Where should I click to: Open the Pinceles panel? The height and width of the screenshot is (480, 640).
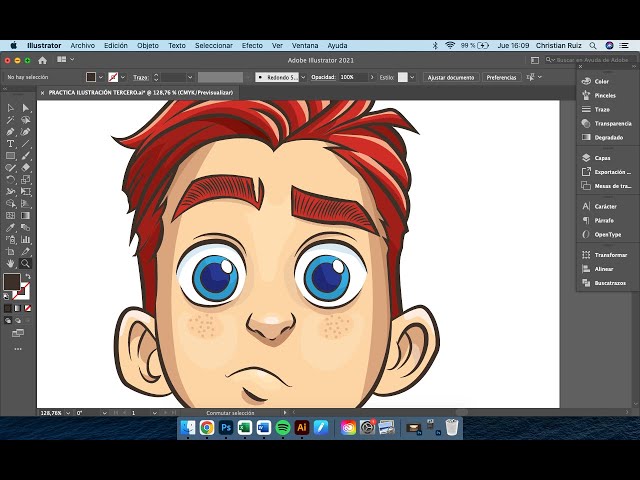(x=607, y=96)
